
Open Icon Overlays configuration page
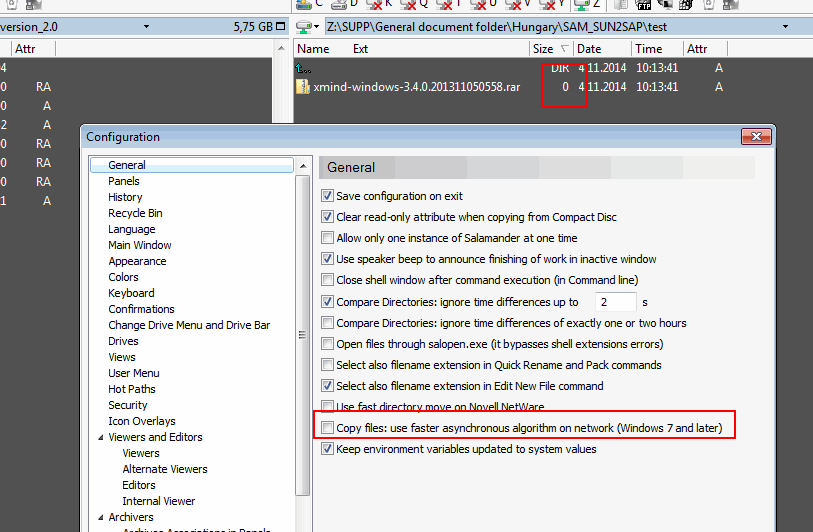point(142,421)
